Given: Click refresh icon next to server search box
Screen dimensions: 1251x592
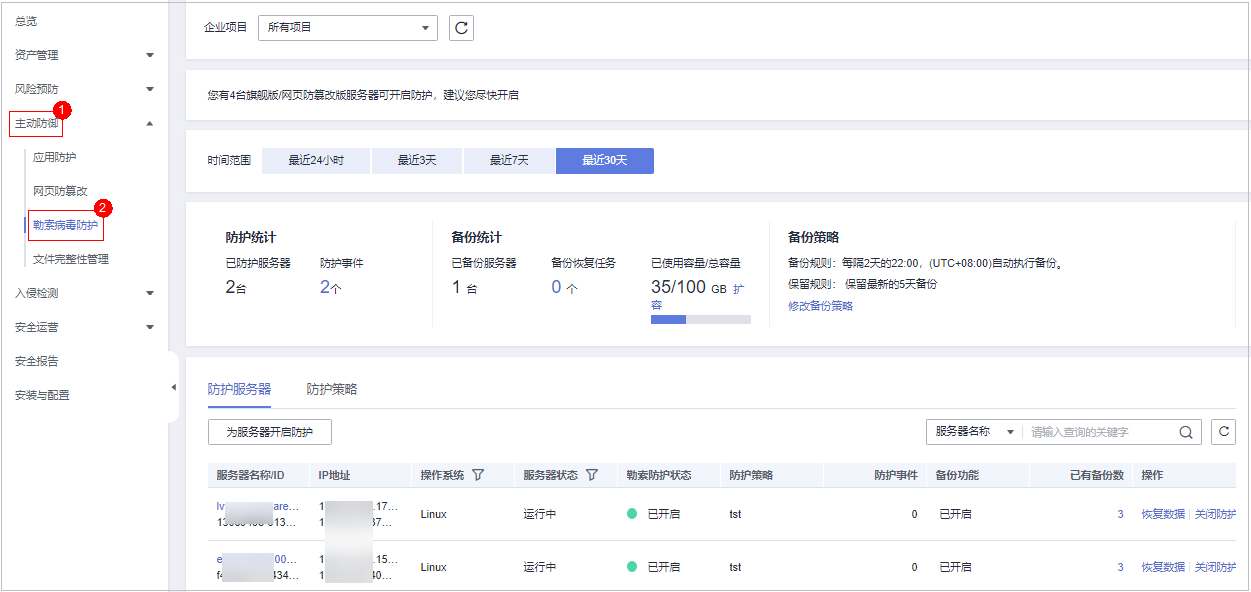Looking at the screenshot, I should [1223, 432].
